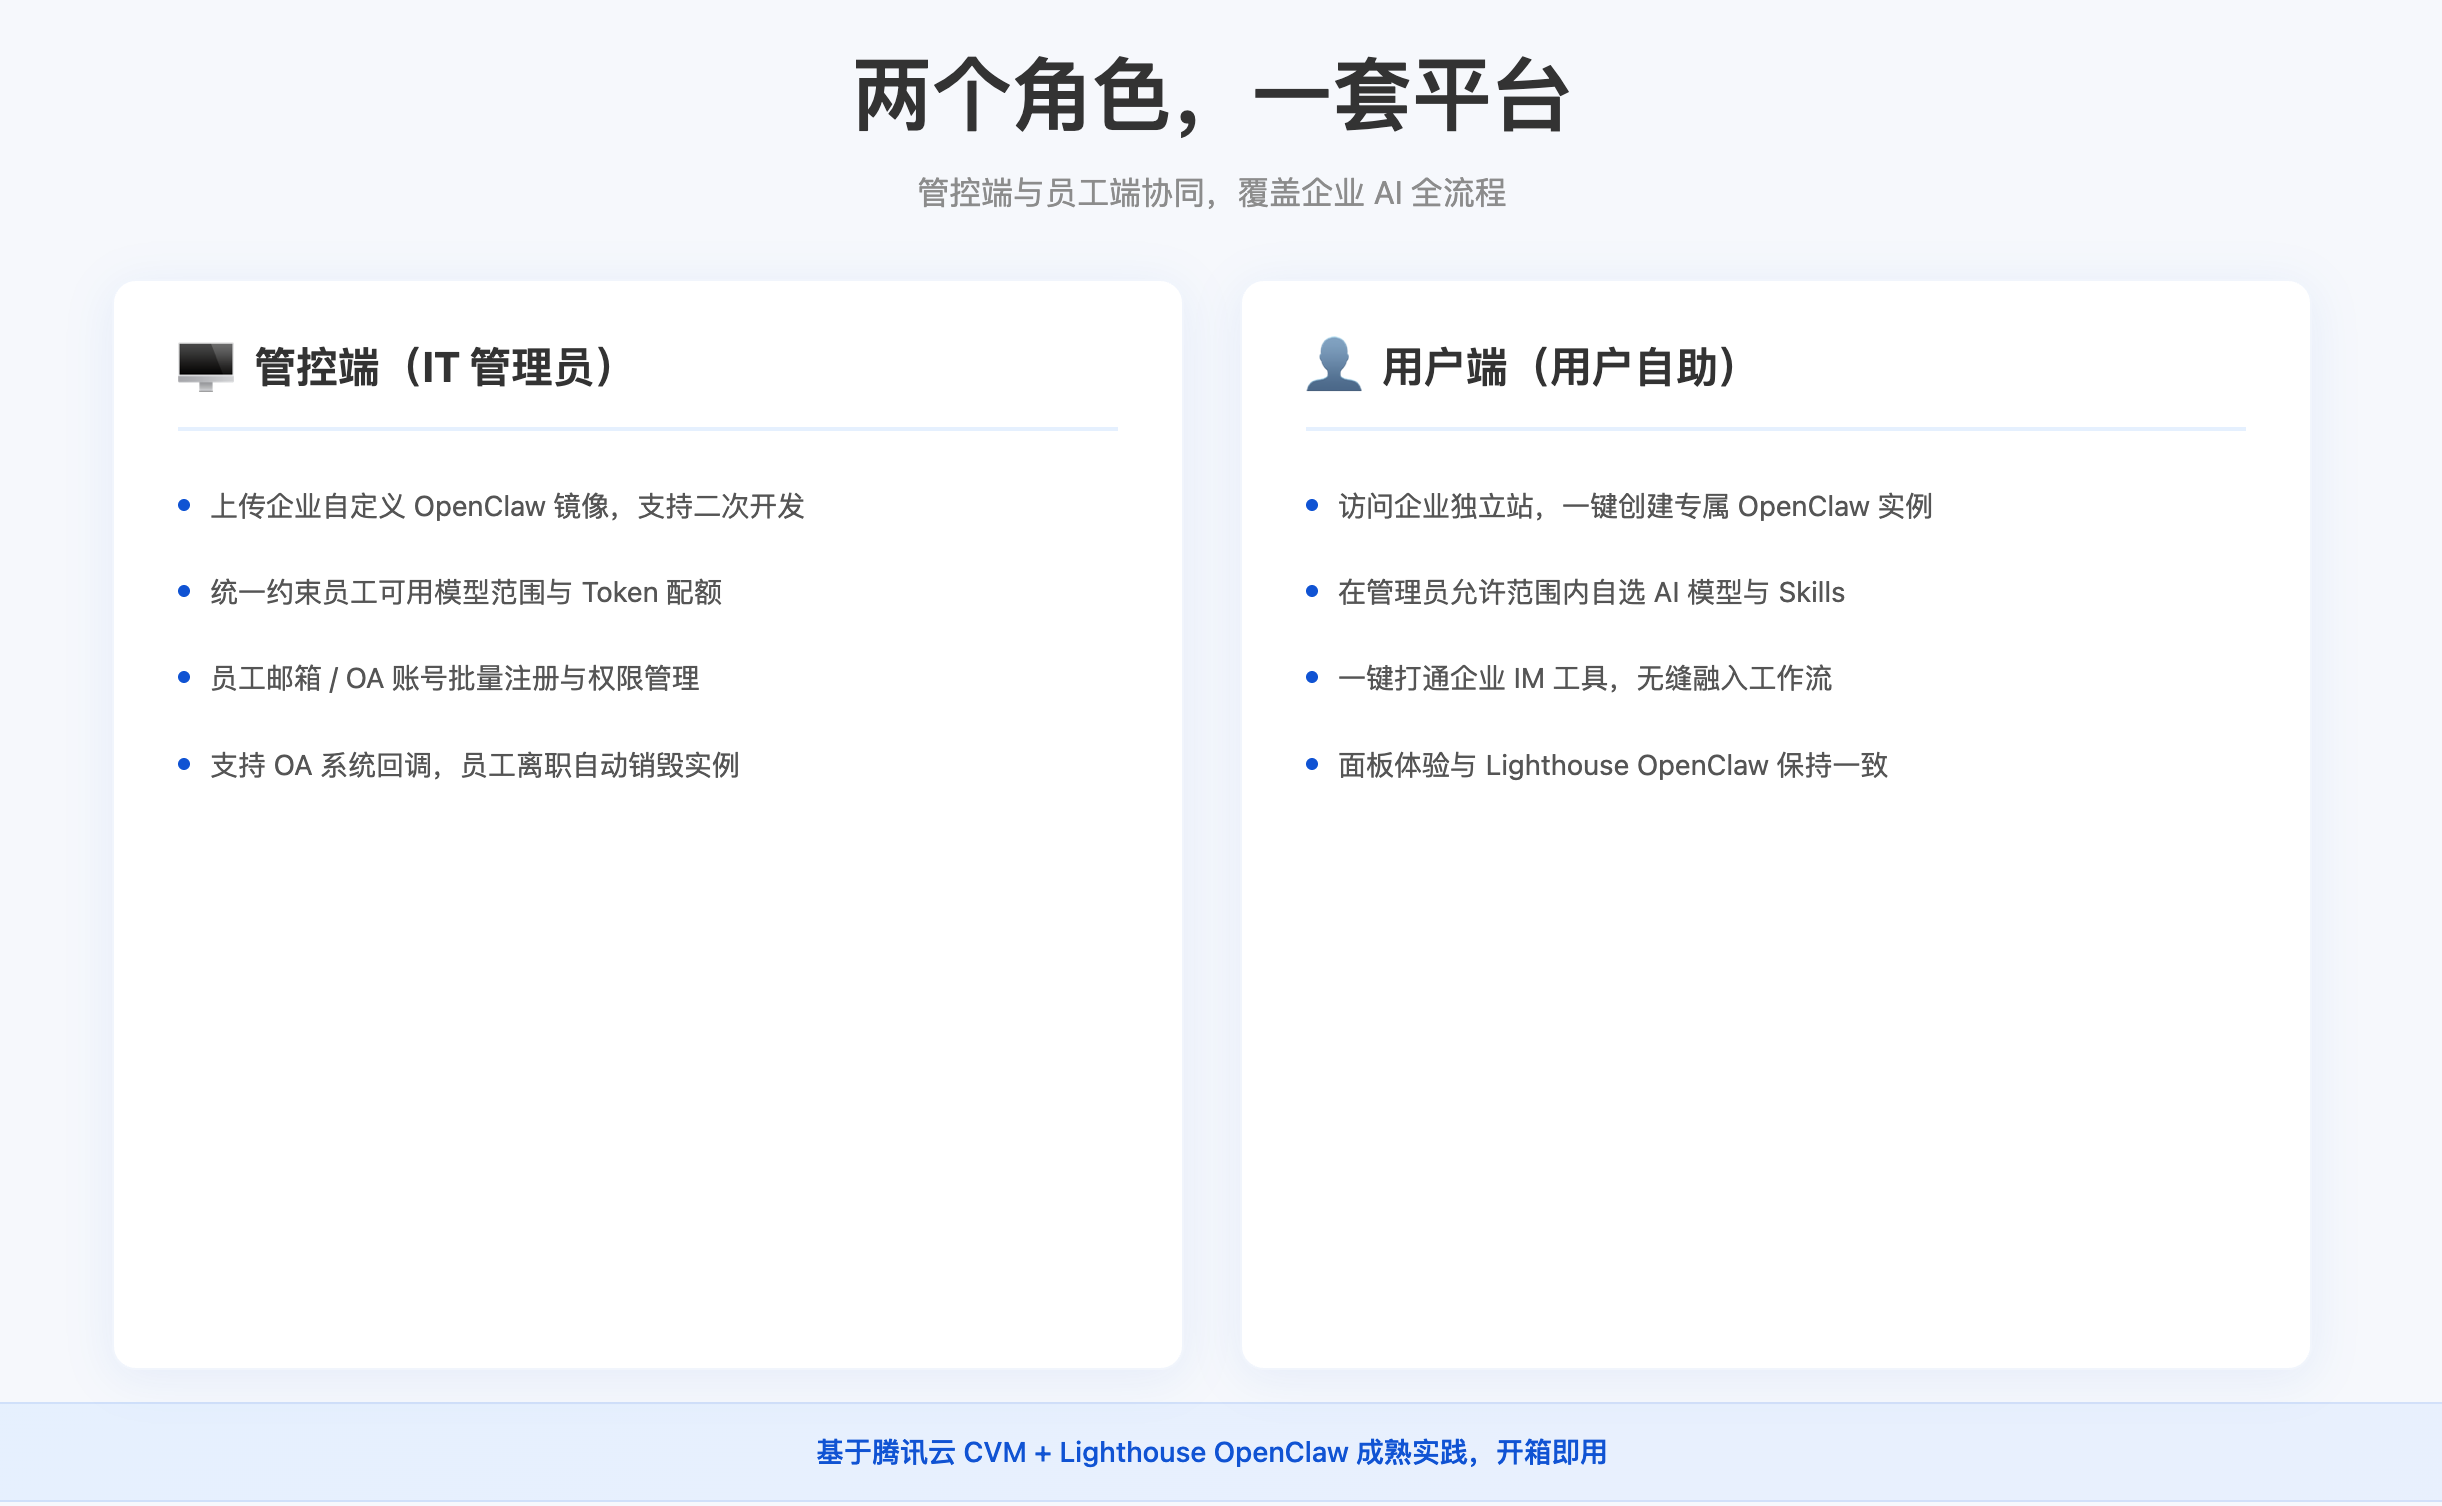2442x1506 pixels.
Task: Select the 自选 AI 模型与 Skills item
Action: tap(1590, 592)
